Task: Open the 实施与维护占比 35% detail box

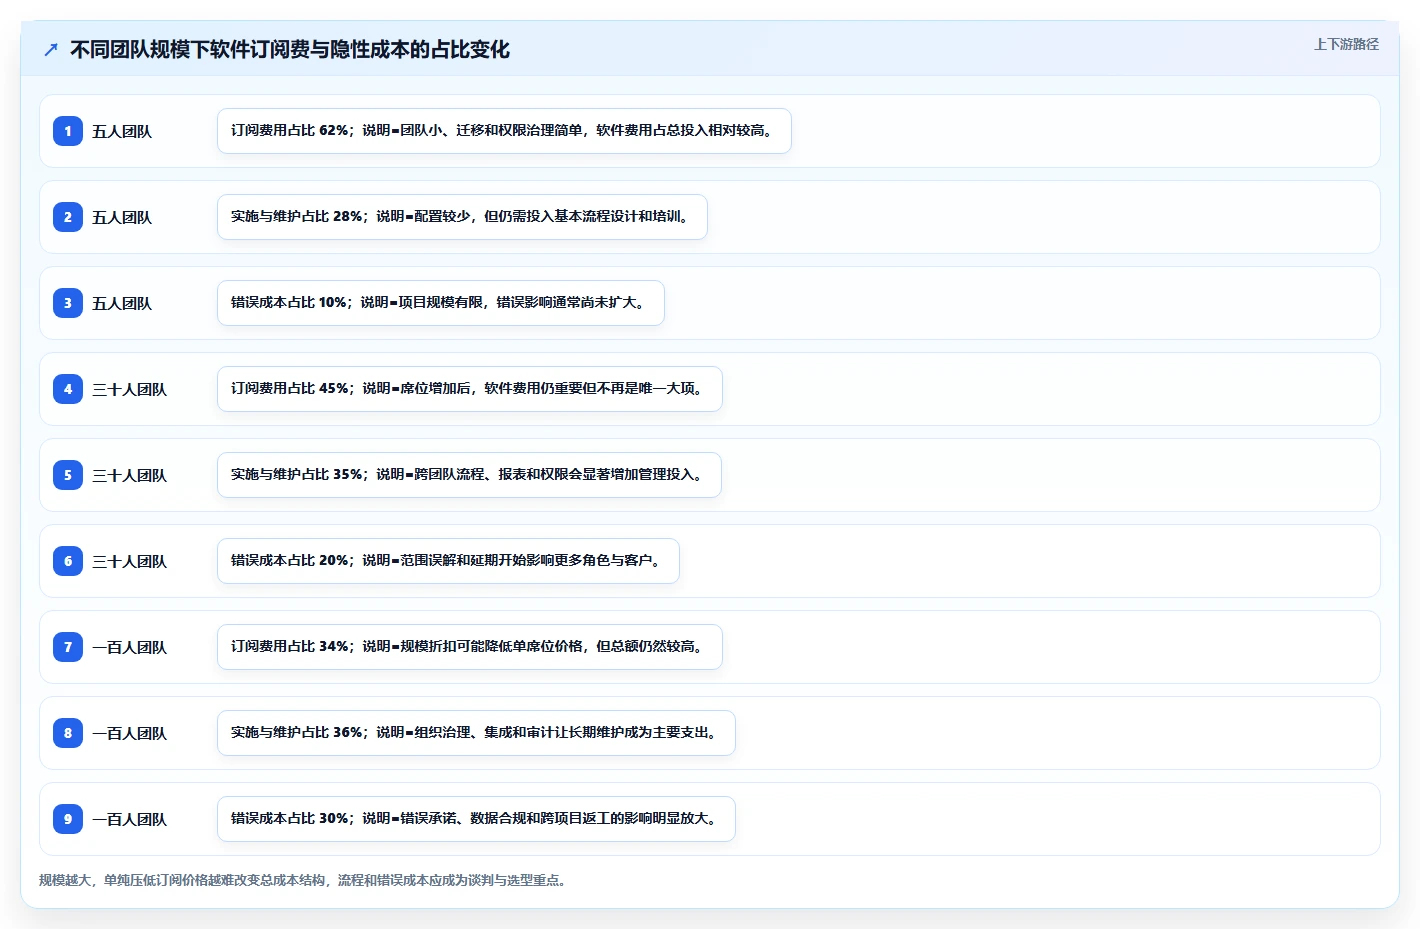Action: pos(469,475)
